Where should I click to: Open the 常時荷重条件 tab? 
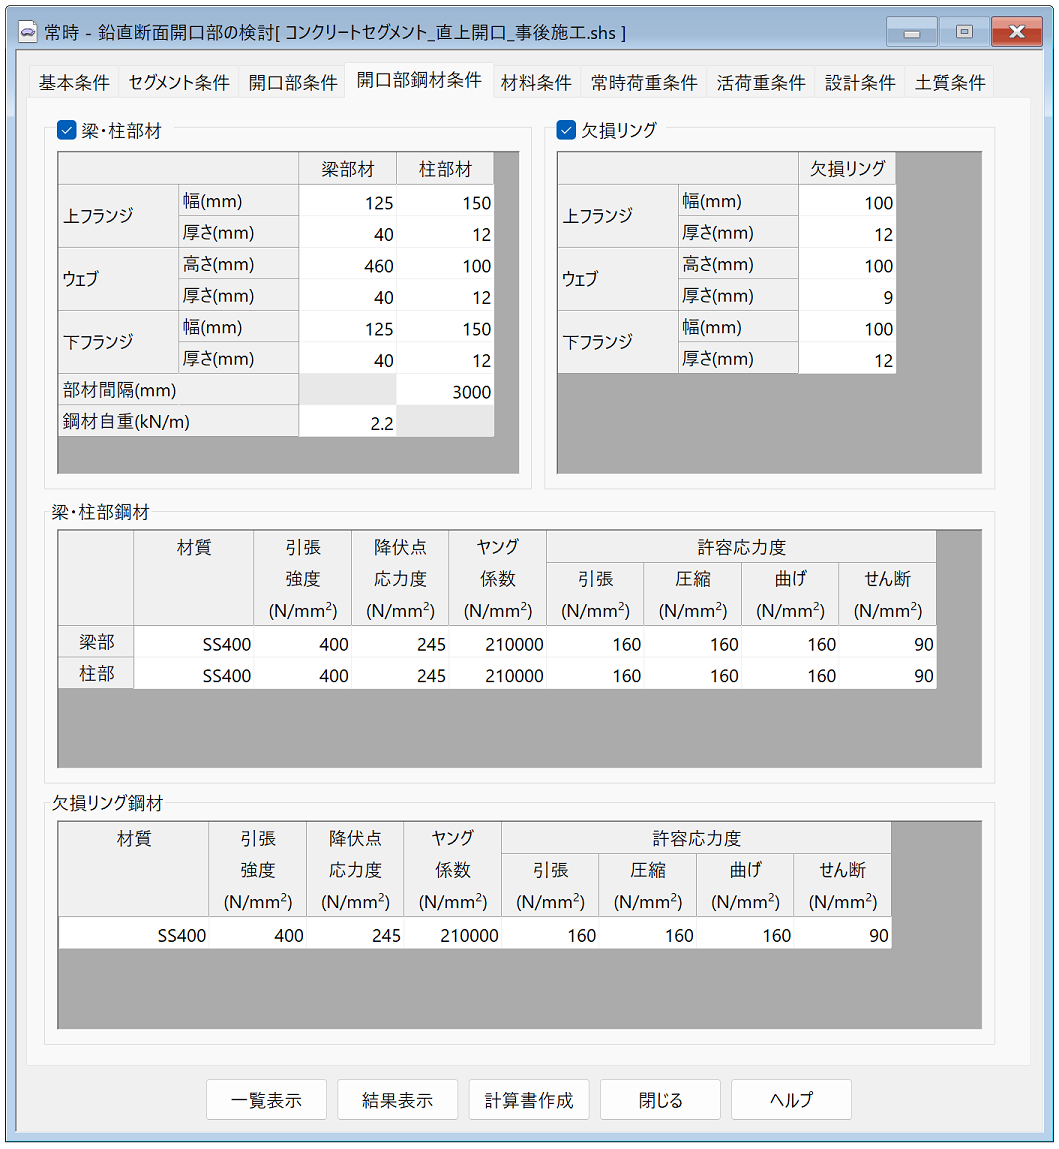pos(643,84)
